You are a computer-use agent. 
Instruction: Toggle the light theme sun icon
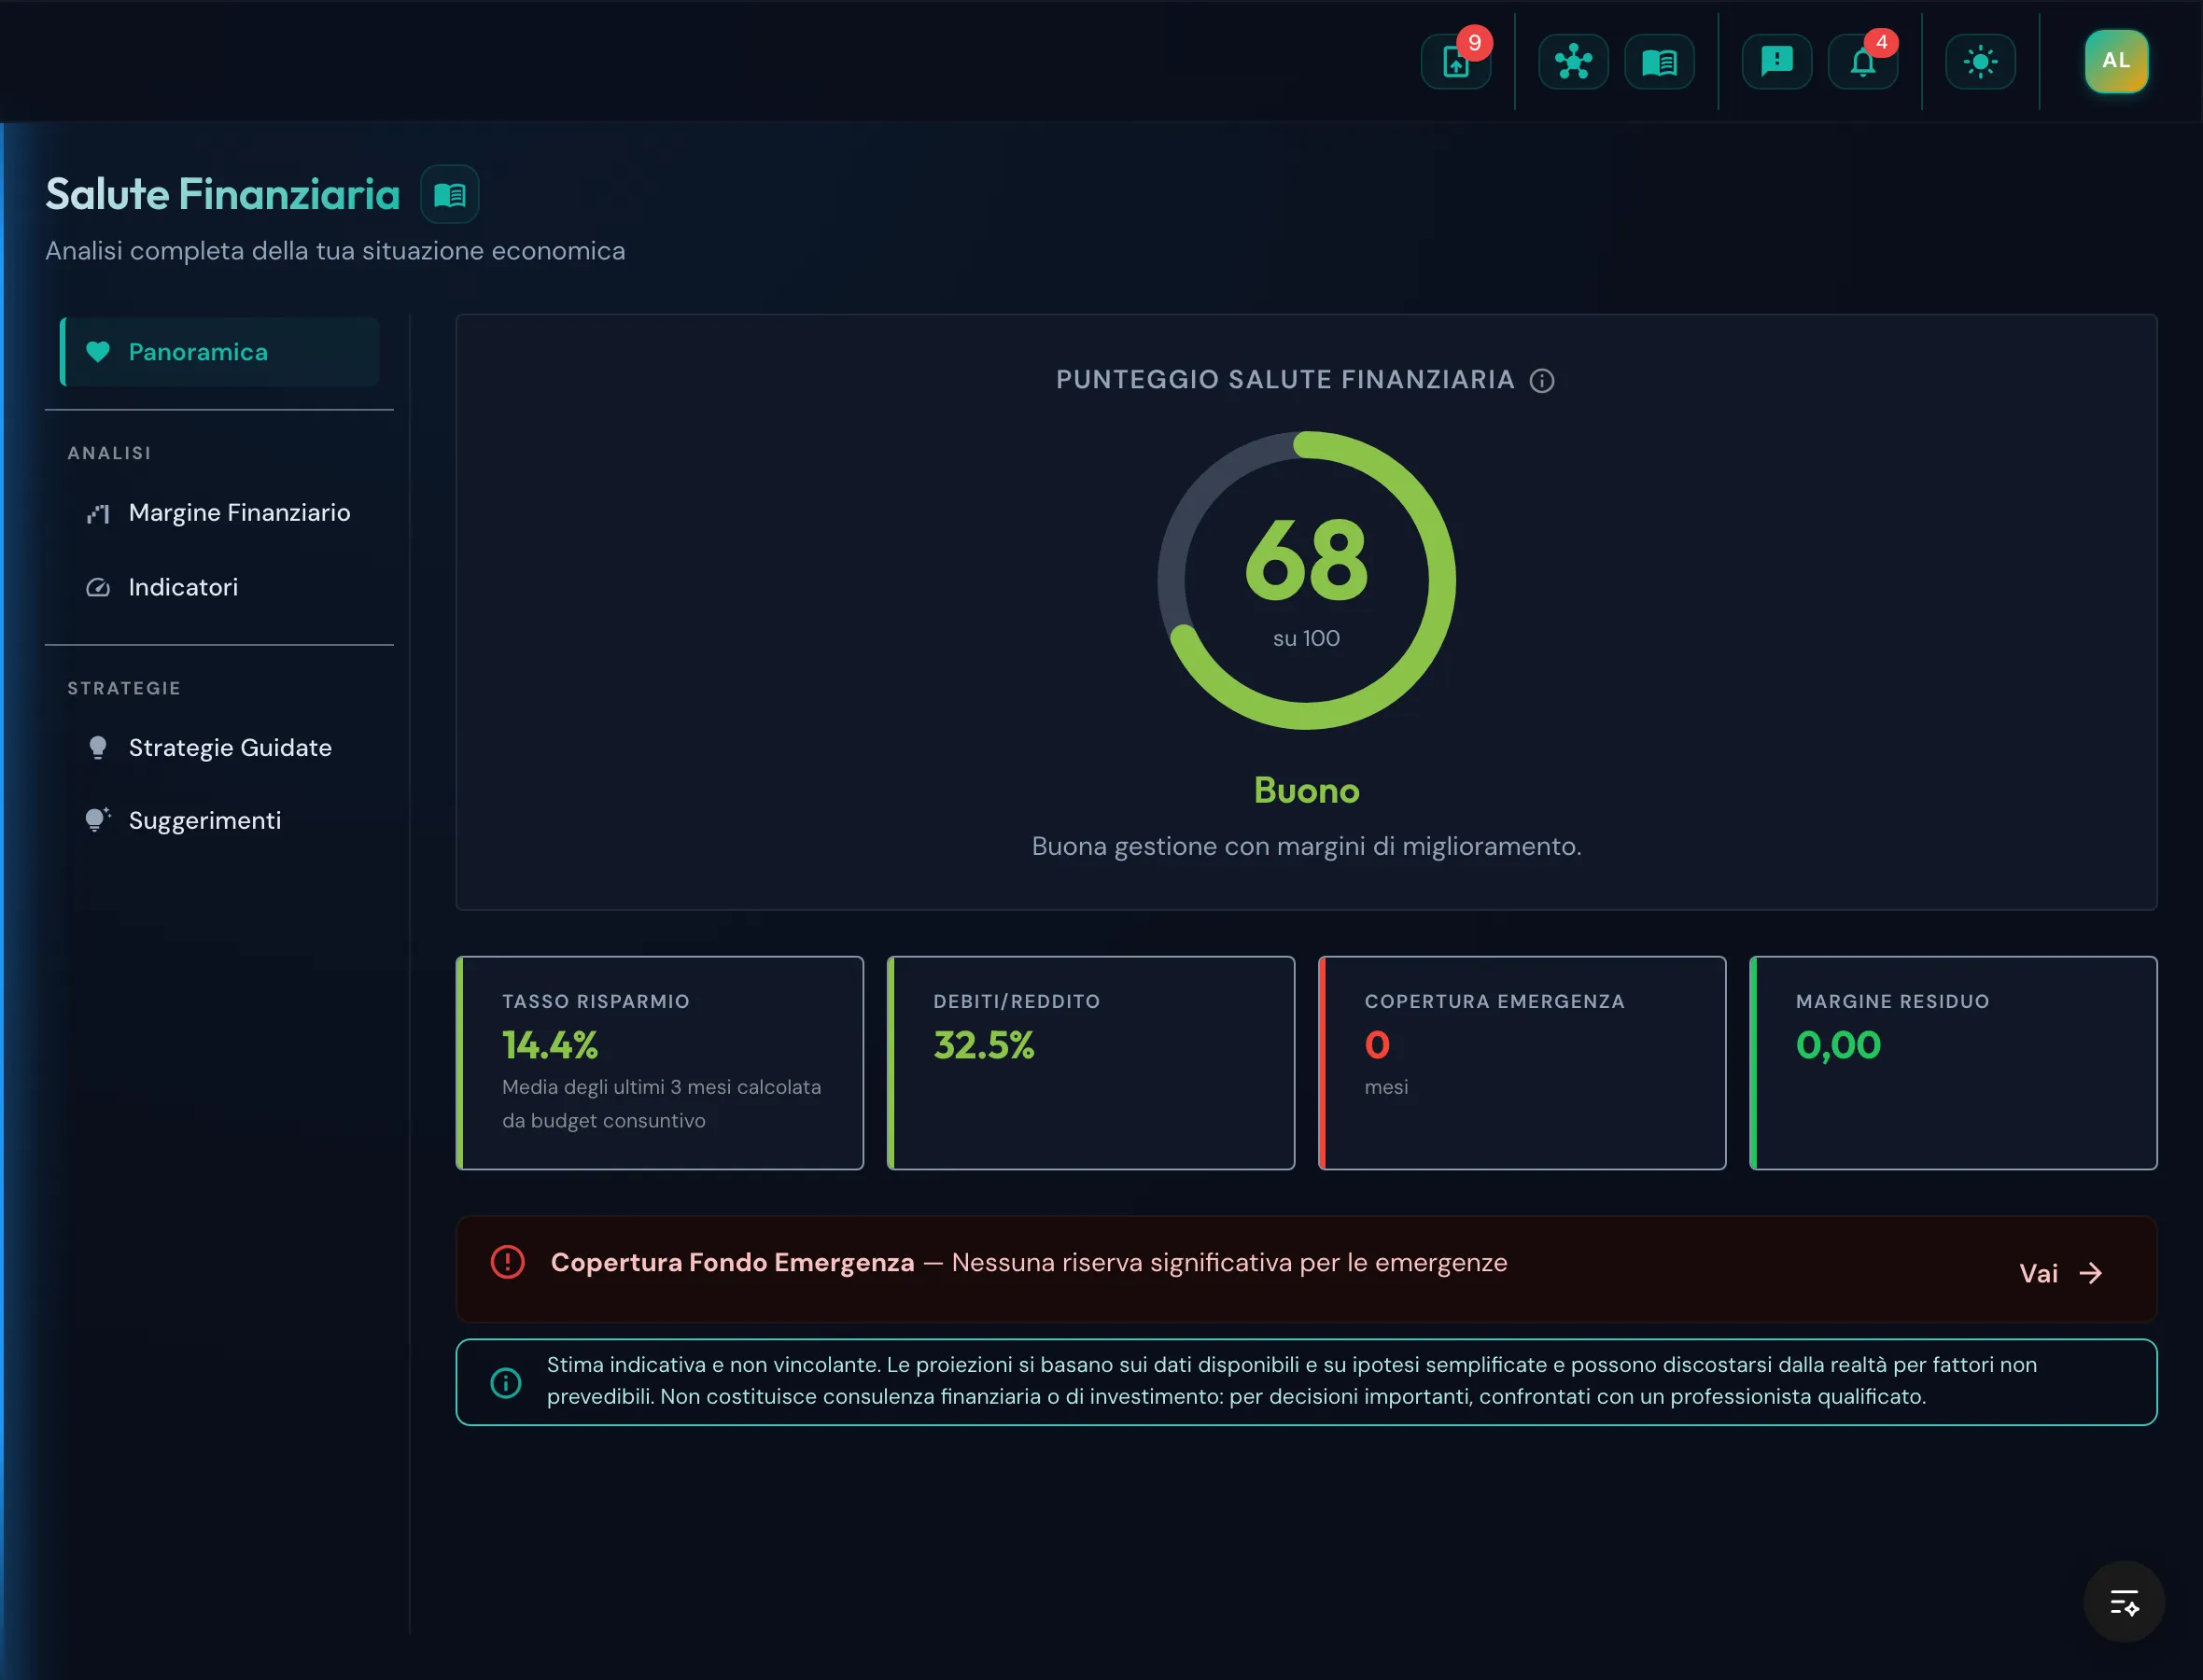click(1980, 62)
